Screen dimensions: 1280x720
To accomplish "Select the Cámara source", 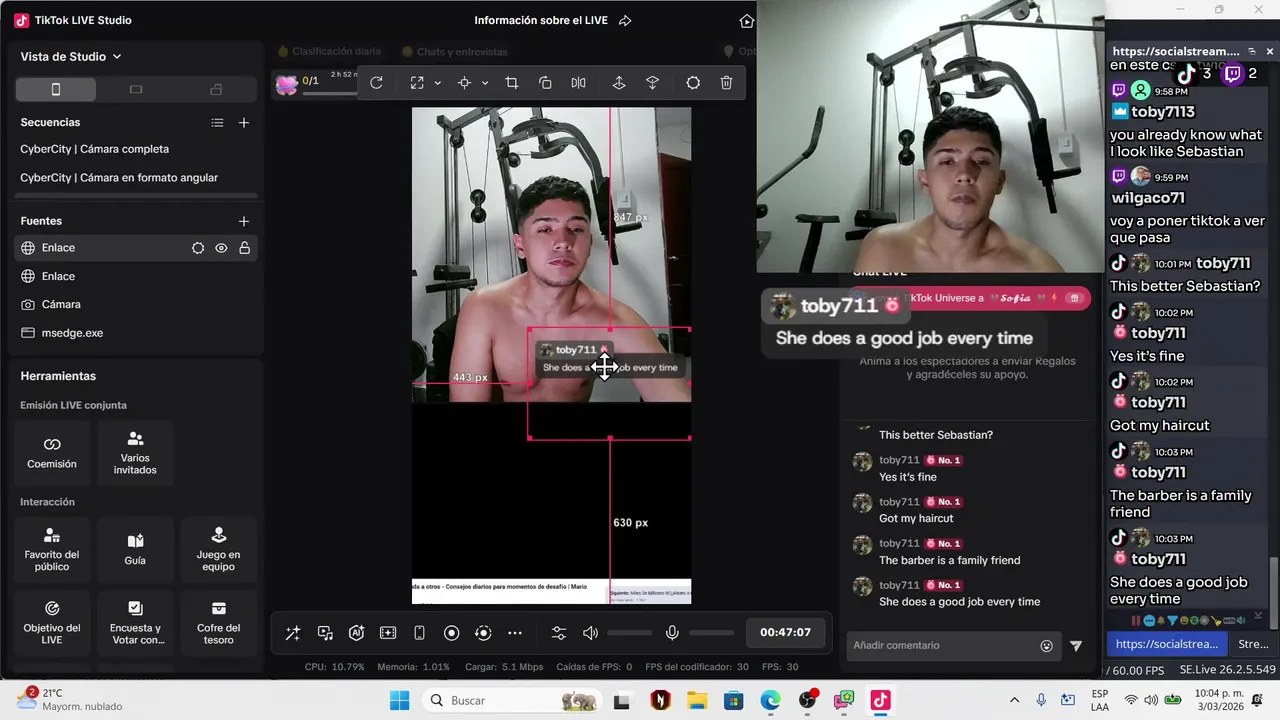I will pyautogui.click(x=135, y=304).
